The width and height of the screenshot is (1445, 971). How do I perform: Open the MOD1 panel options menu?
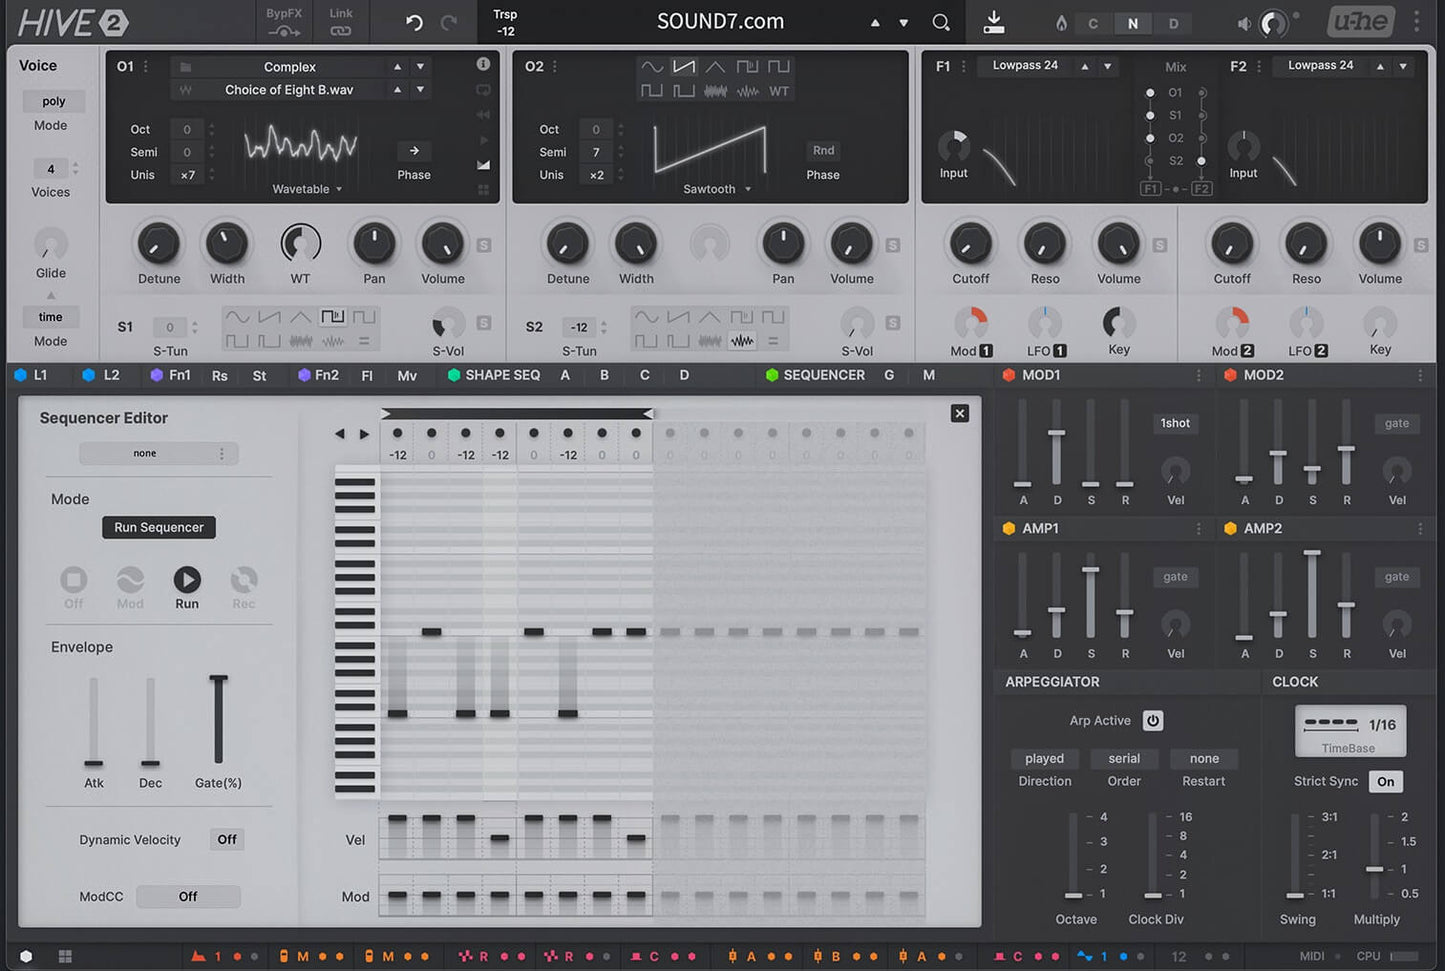[x=1198, y=375]
